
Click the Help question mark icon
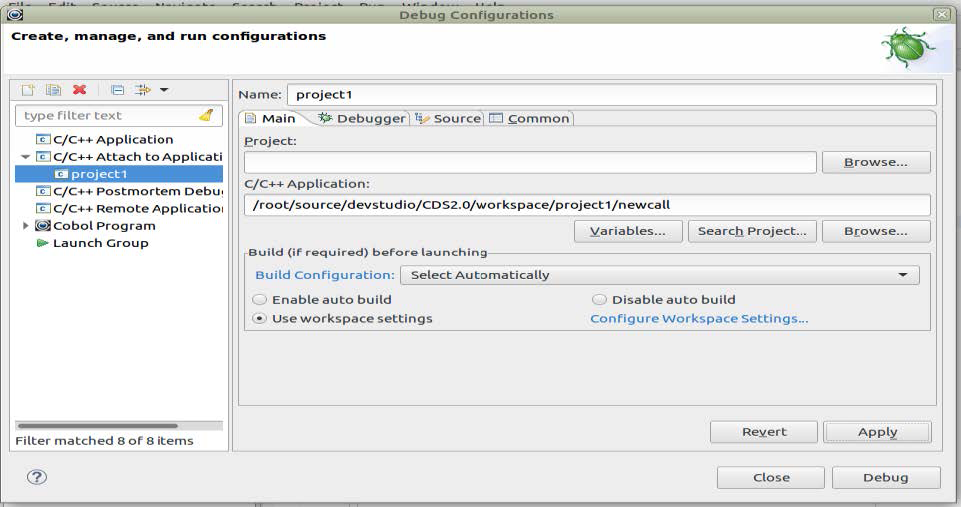tap(36, 477)
